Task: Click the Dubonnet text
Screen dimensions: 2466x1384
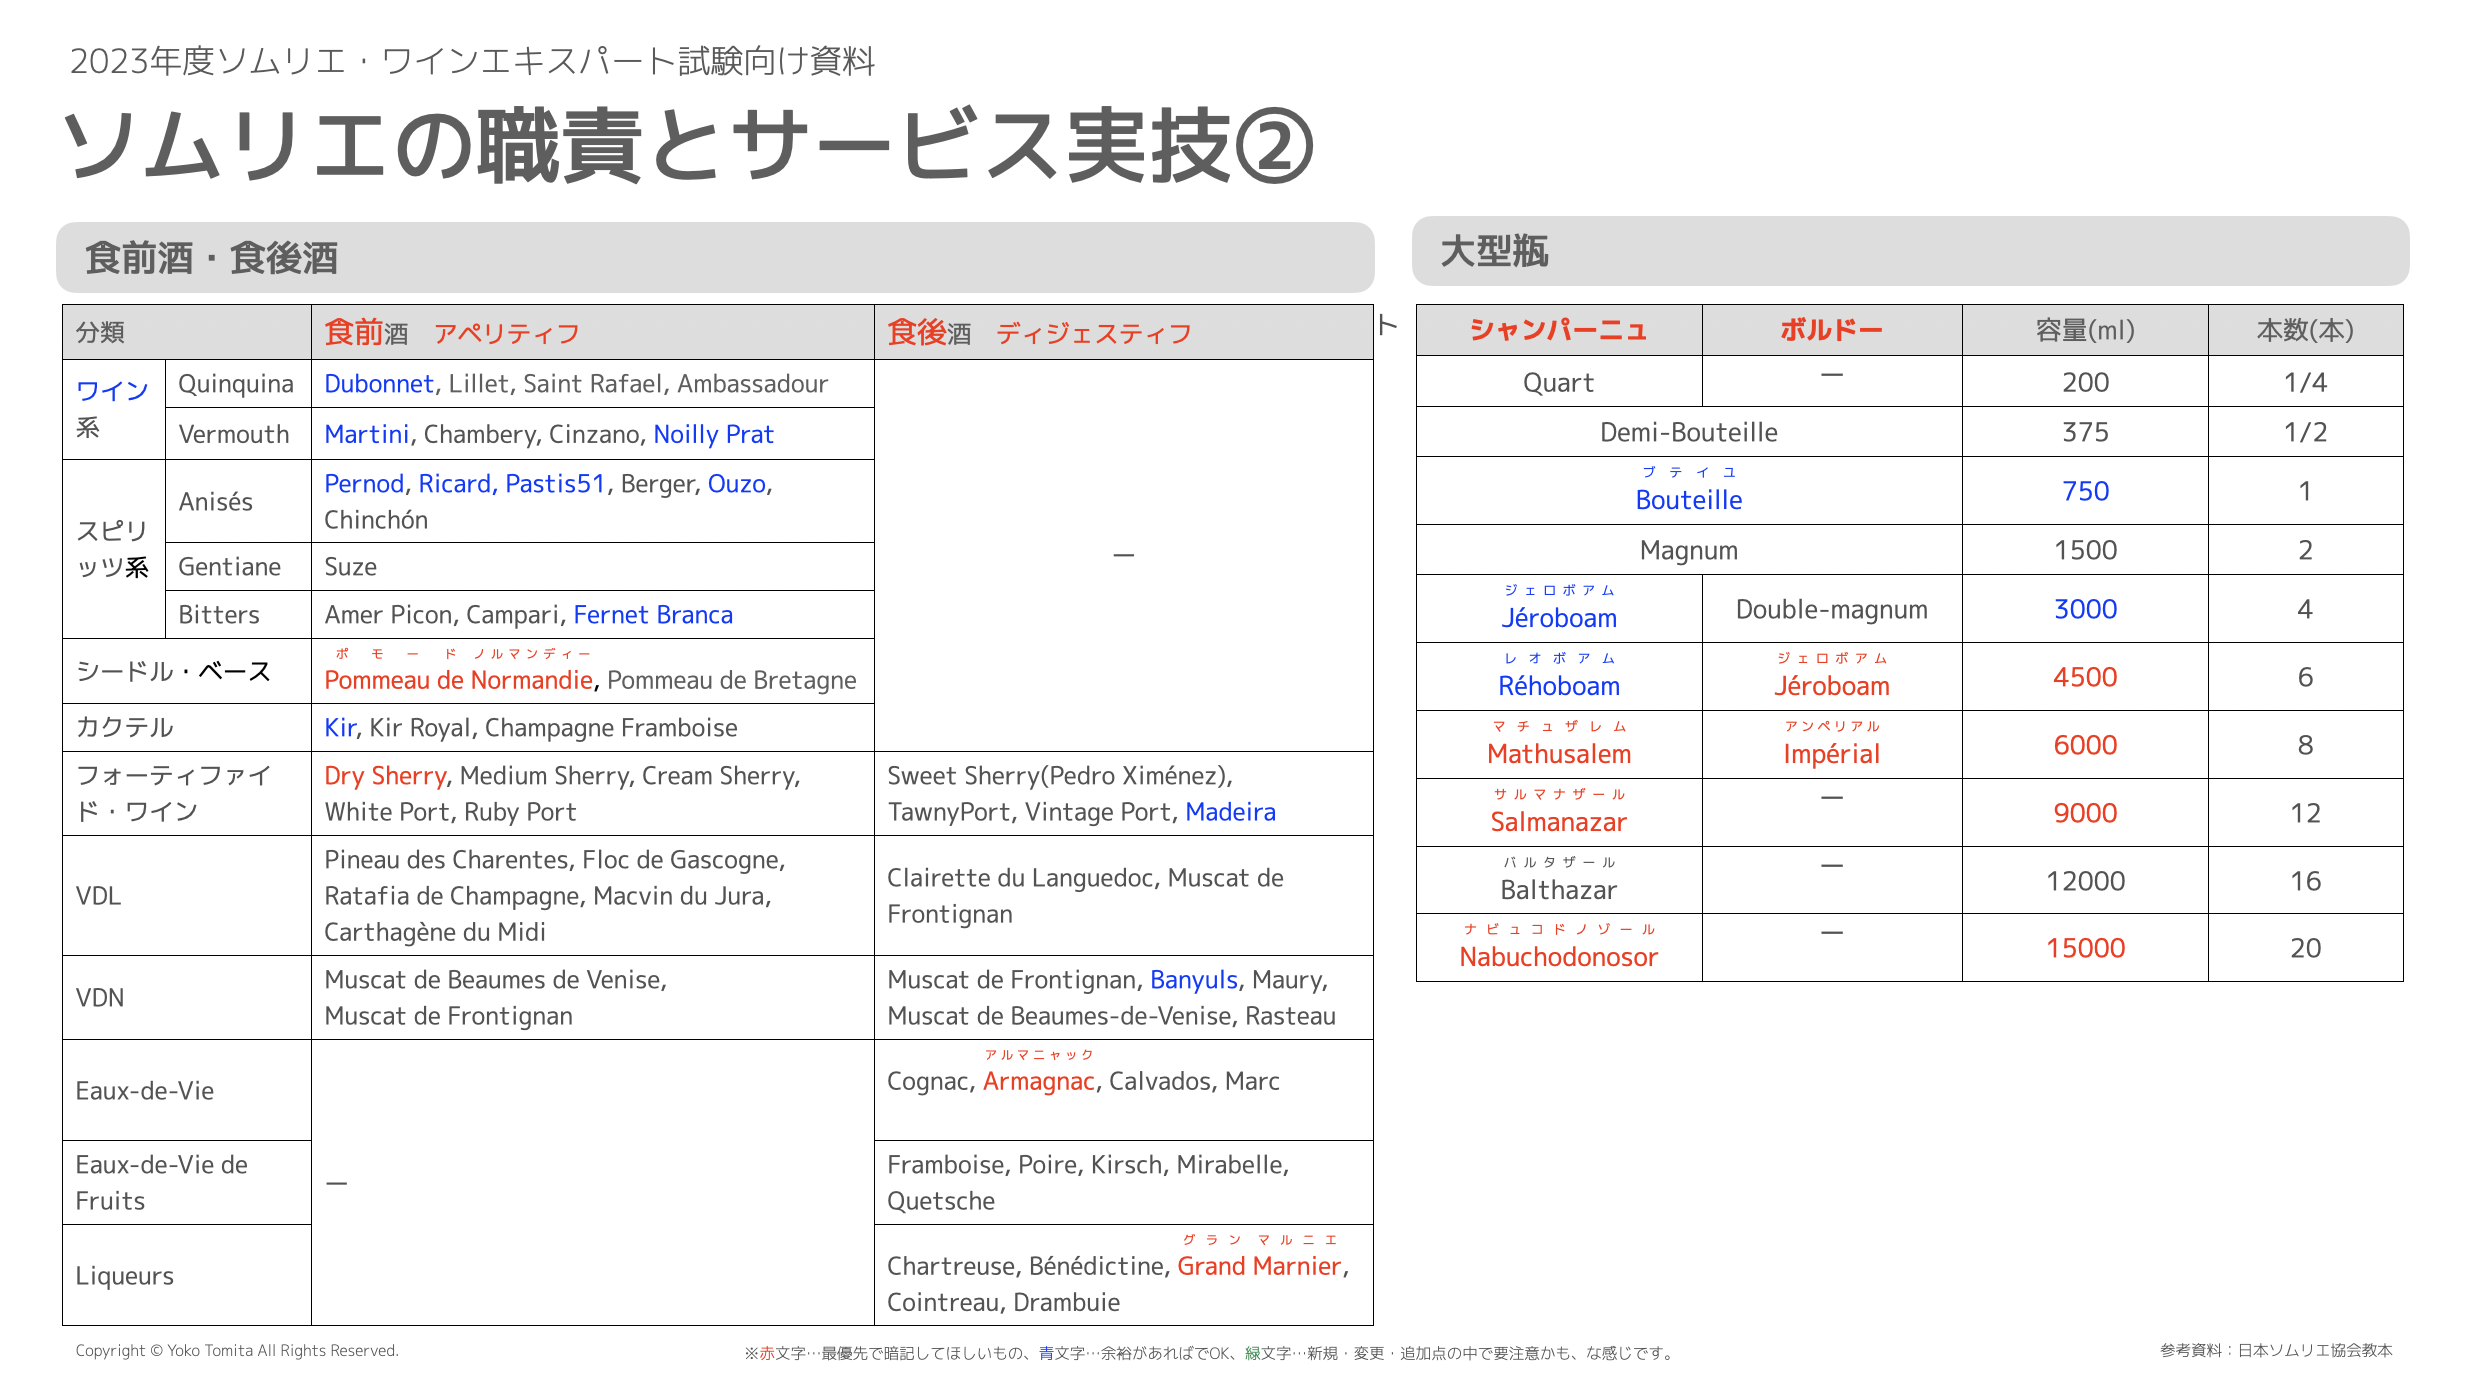Action: [x=378, y=384]
